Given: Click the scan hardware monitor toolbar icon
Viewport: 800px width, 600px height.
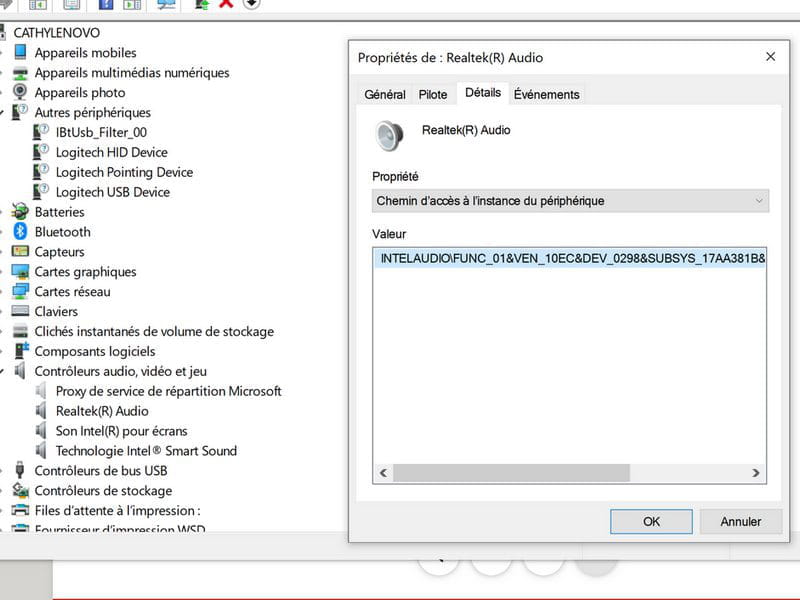Looking at the screenshot, I should [x=166, y=4].
